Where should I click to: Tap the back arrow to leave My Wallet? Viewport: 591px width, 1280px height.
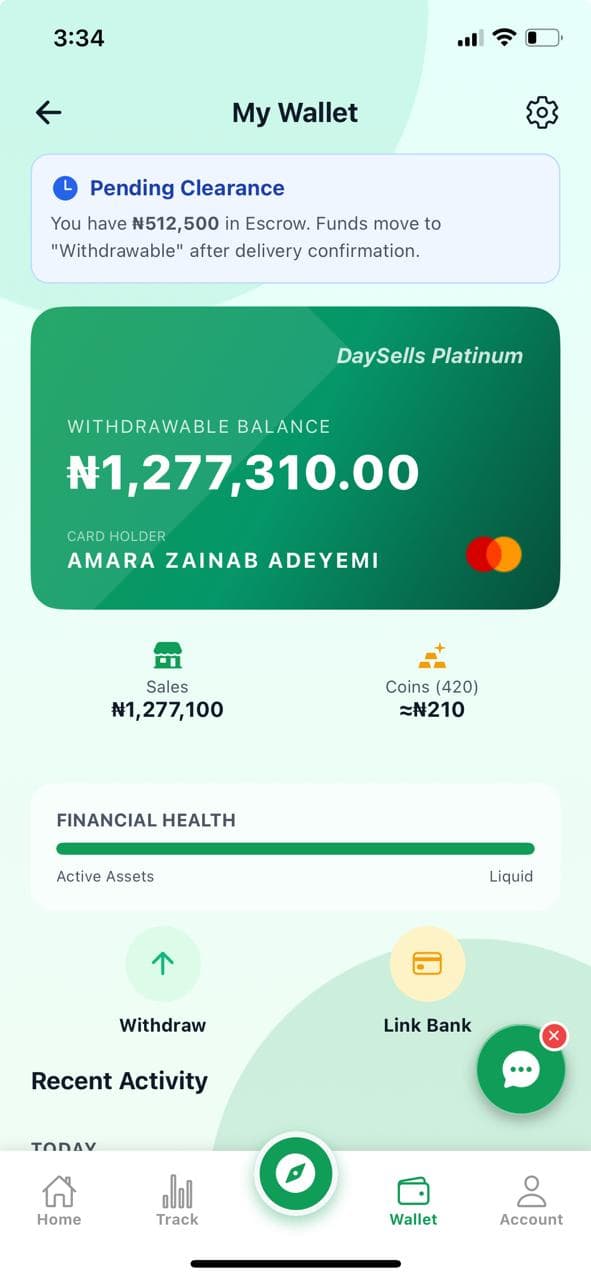click(48, 113)
